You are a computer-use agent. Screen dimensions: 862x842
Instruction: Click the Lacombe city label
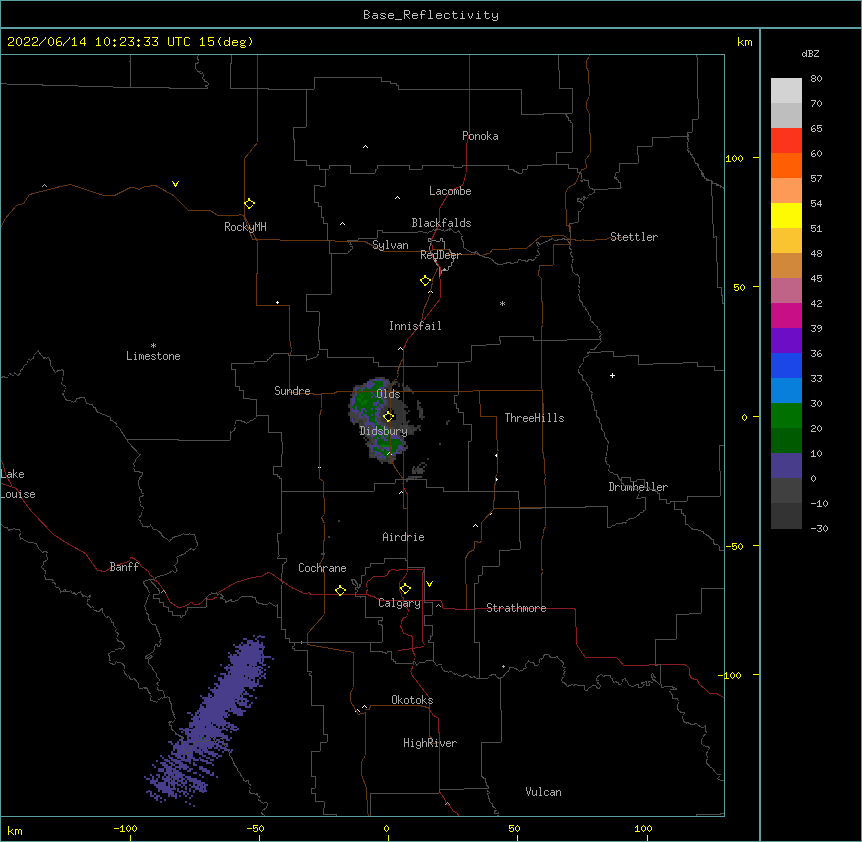(450, 191)
